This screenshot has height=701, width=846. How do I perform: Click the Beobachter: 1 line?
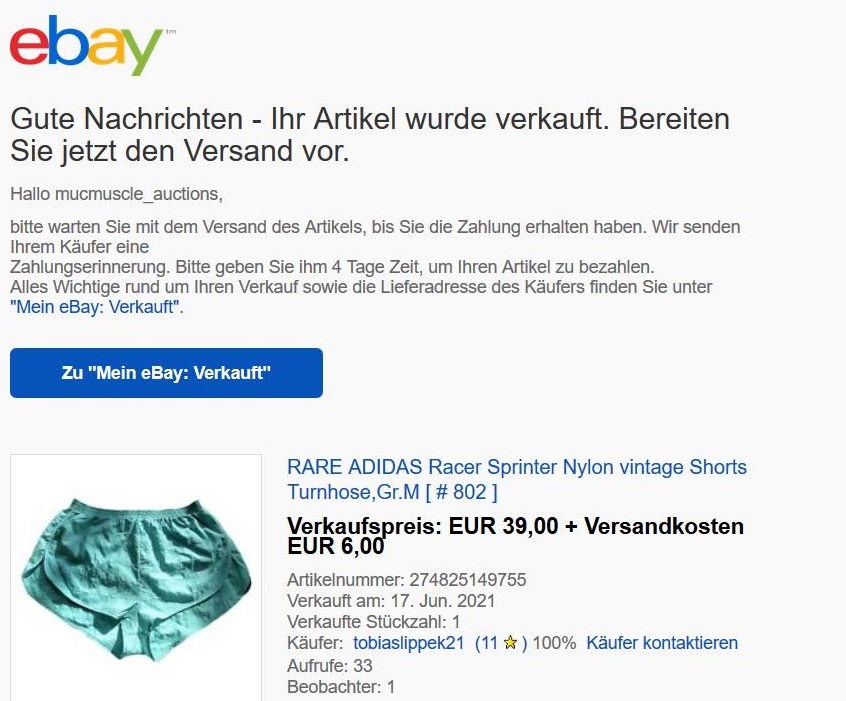[x=341, y=687]
